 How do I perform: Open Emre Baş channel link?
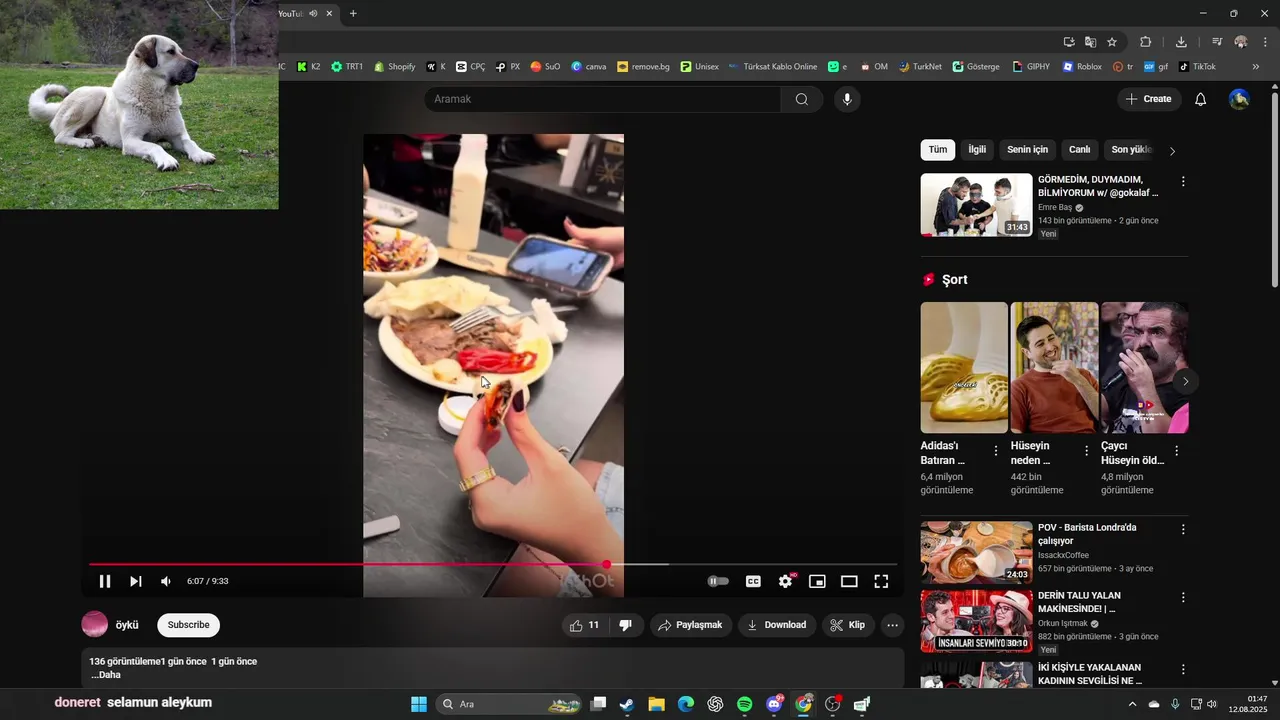(1055, 207)
